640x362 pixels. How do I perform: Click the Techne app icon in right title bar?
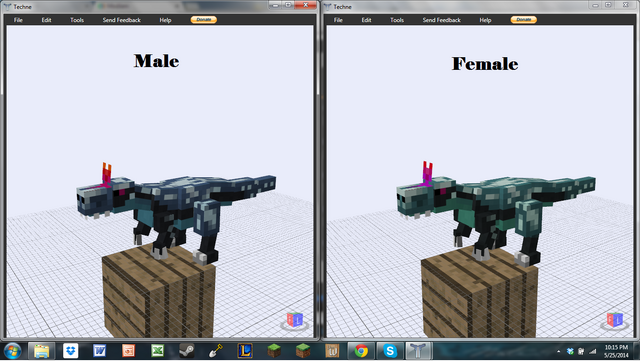[328, 7]
